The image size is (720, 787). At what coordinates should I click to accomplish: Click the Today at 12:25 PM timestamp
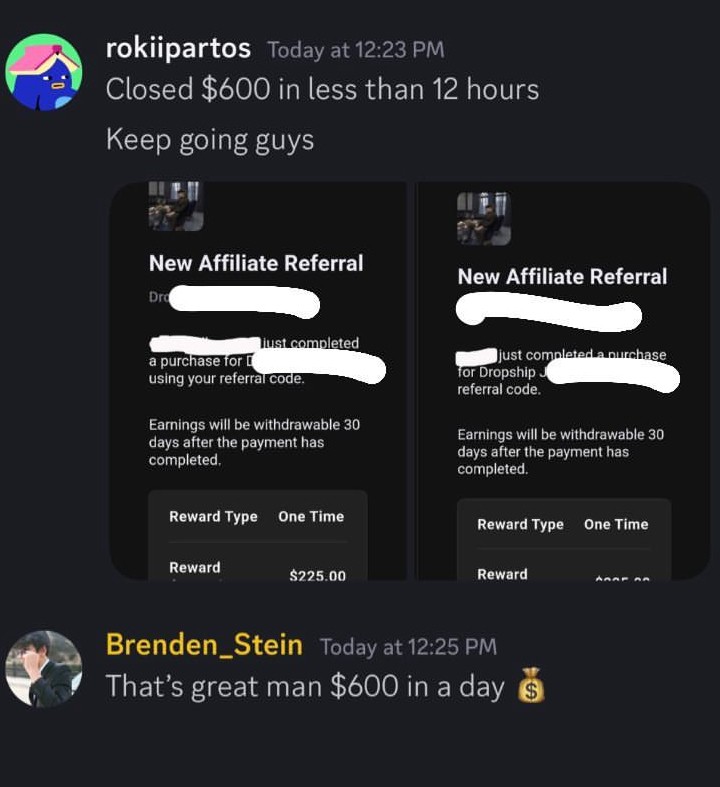pyautogui.click(x=408, y=646)
